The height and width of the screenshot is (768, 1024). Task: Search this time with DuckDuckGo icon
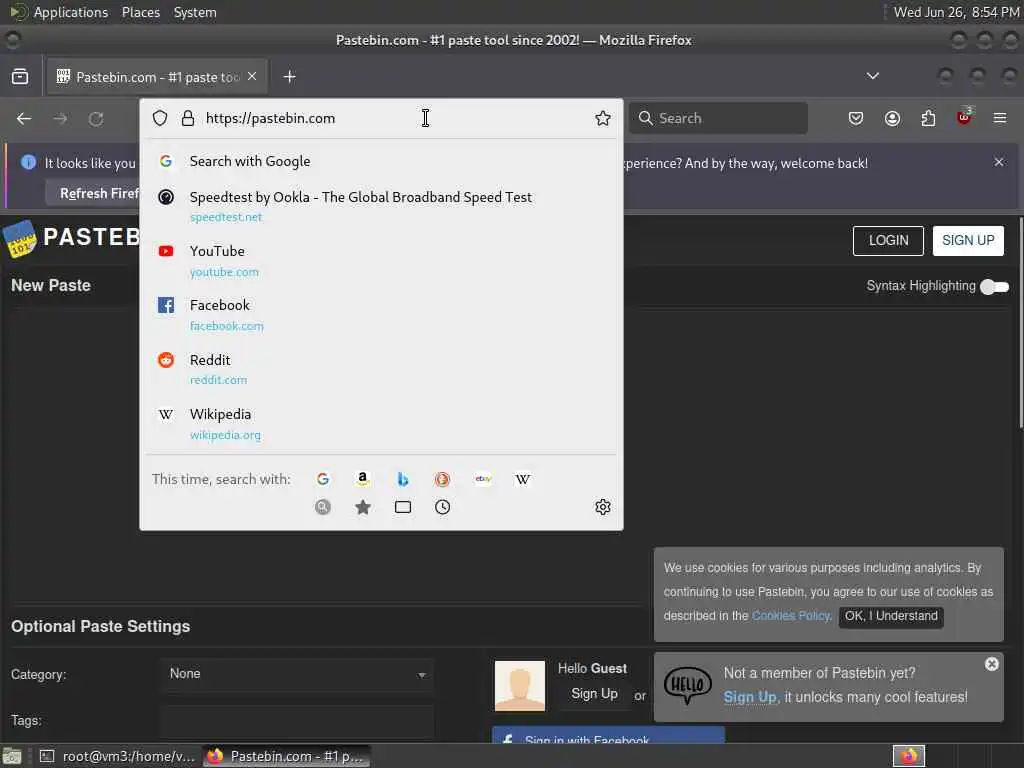tap(442, 479)
